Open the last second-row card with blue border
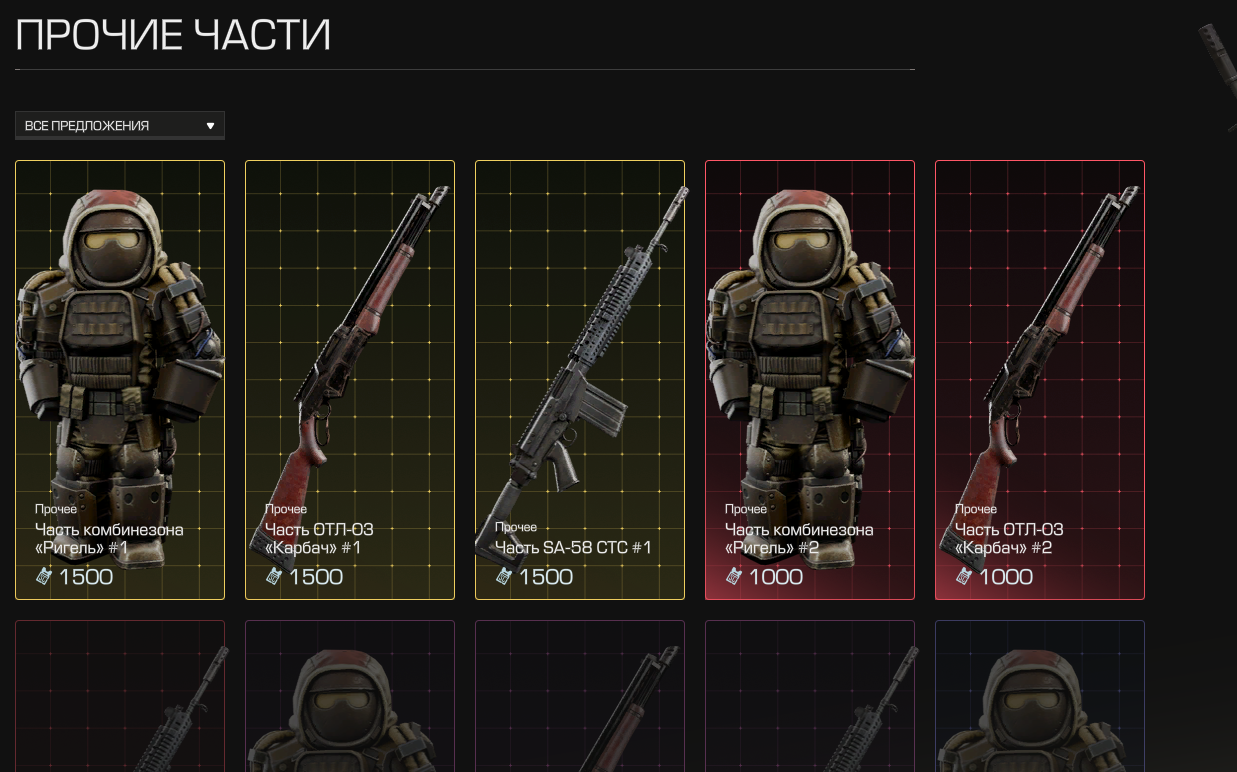The width and height of the screenshot is (1237, 772). click(x=1040, y=696)
